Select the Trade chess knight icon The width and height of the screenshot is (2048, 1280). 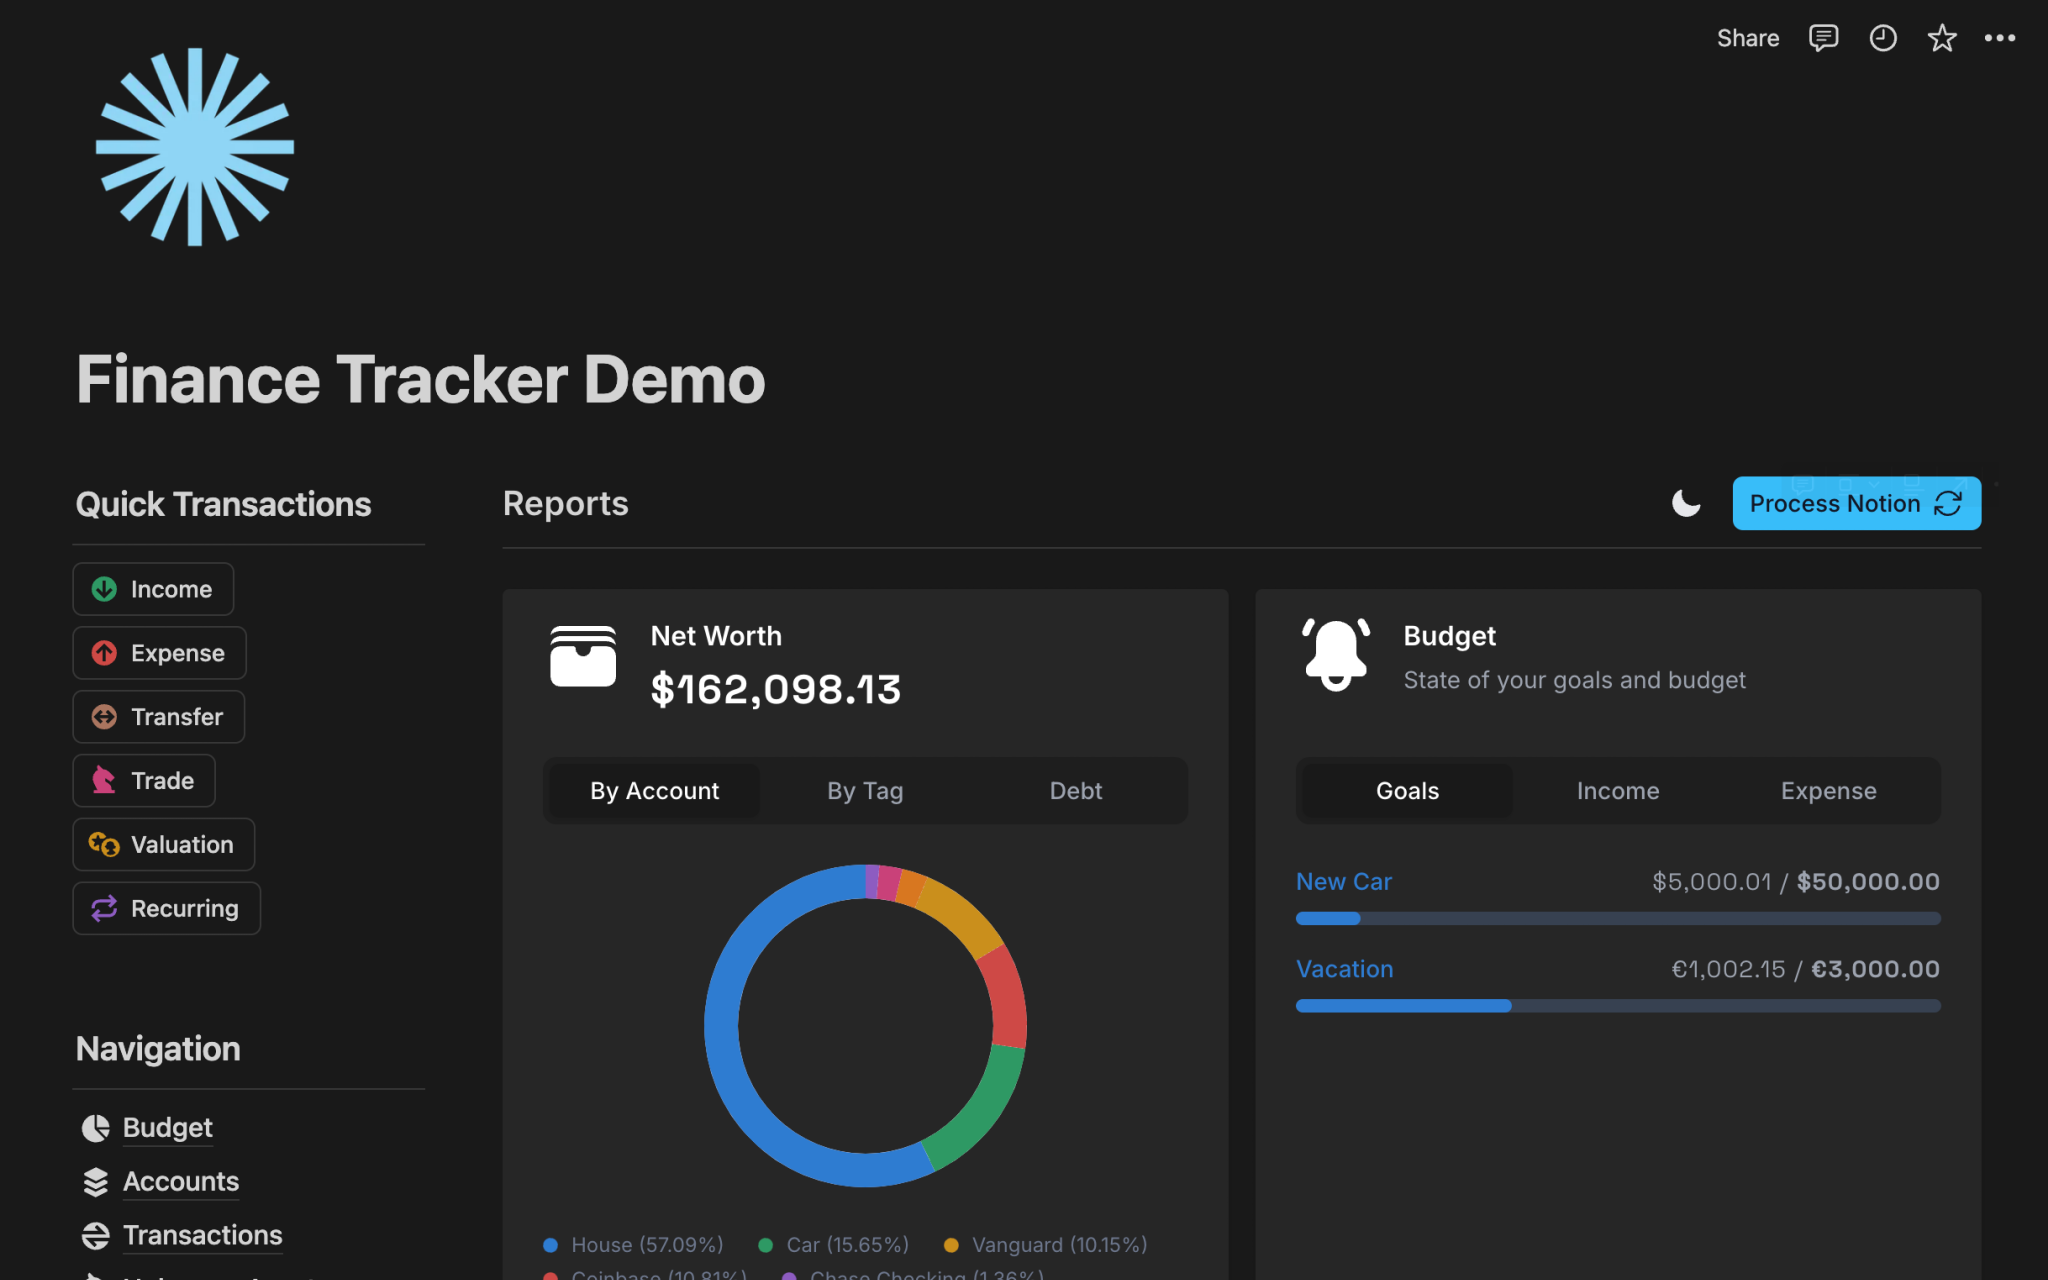pyautogui.click(x=104, y=781)
